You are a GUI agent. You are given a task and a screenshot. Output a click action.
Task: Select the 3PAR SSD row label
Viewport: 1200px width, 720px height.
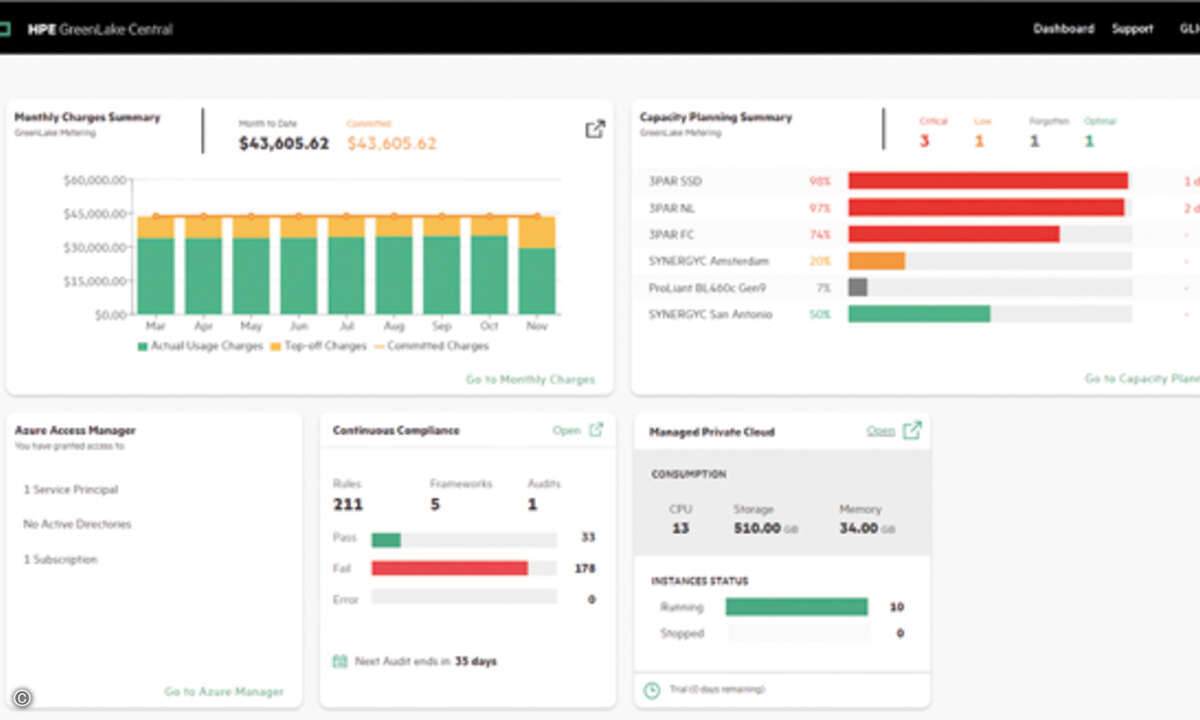[676, 181]
